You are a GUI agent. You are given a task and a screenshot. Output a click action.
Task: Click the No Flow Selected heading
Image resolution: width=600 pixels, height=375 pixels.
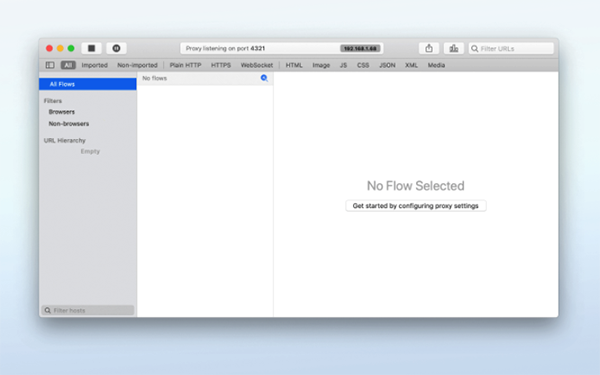click(x=416, y=186)
